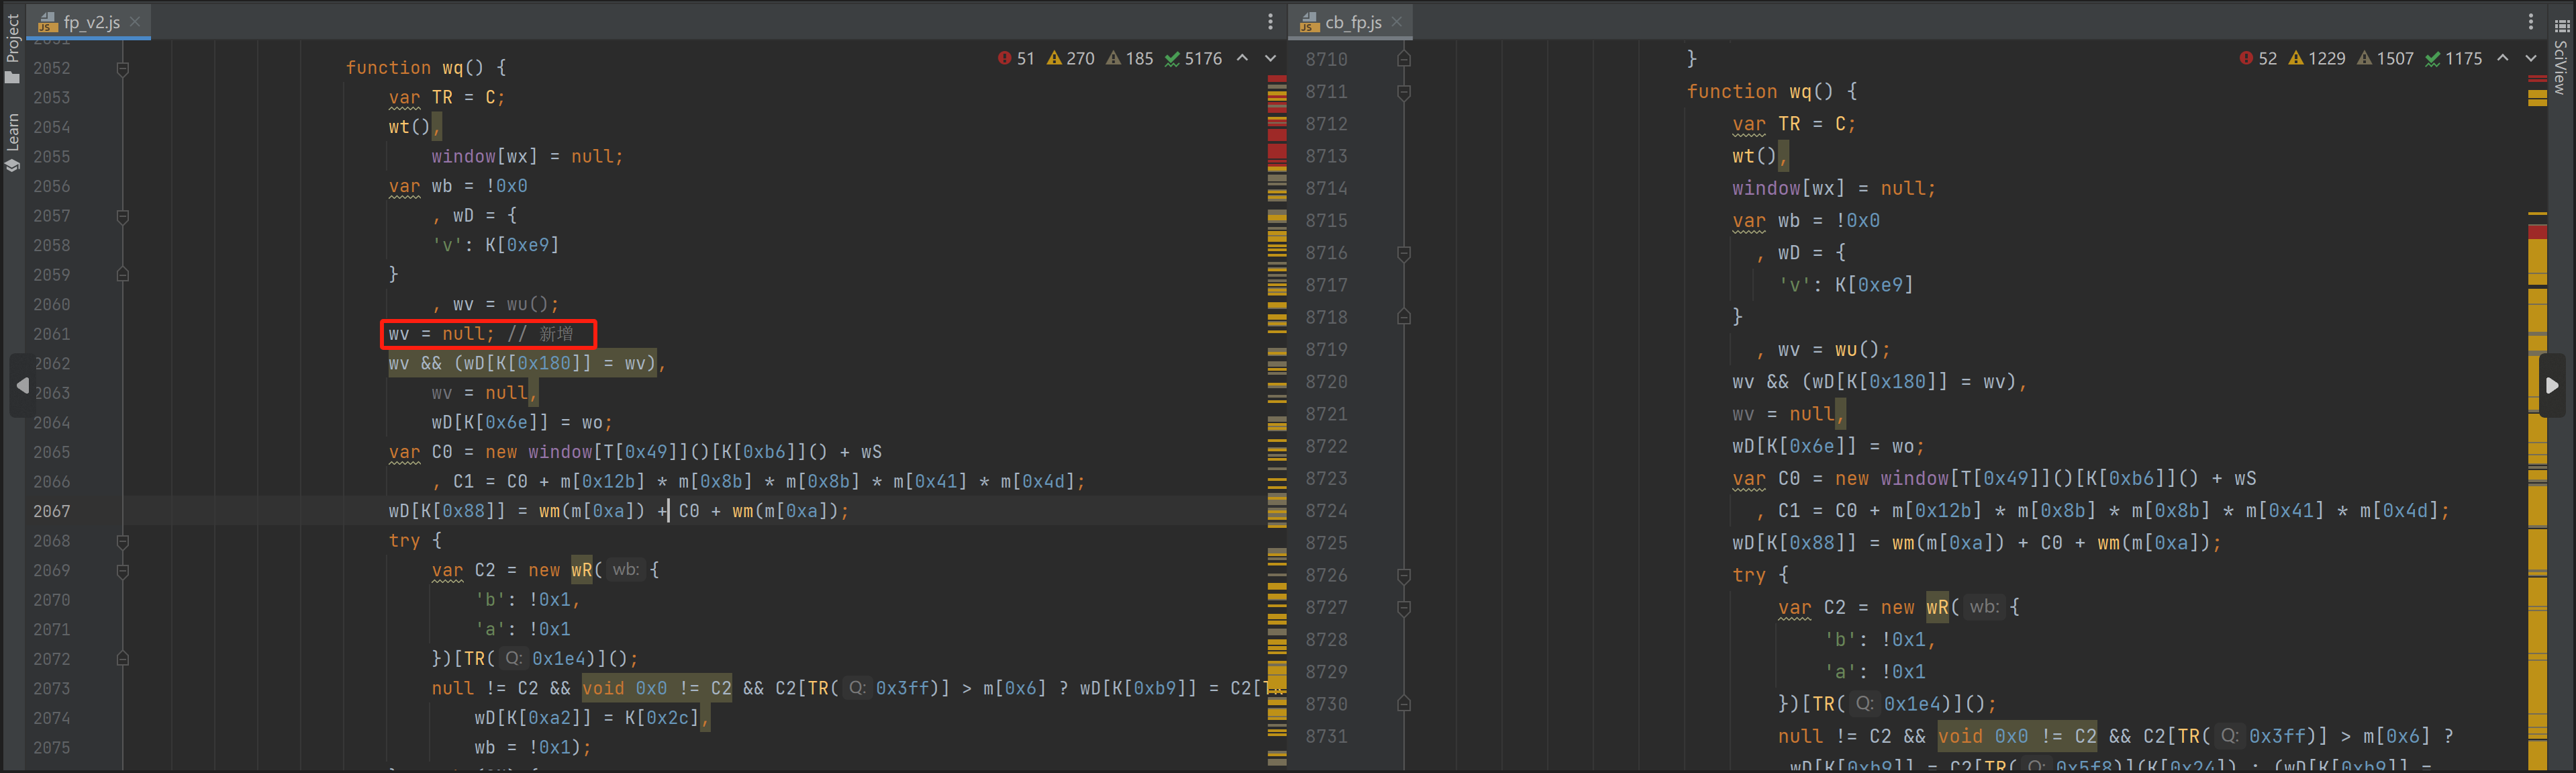Click fold end marker at line 2059
This screenshot has height=773, width=2576.
[x=123, y=275]
